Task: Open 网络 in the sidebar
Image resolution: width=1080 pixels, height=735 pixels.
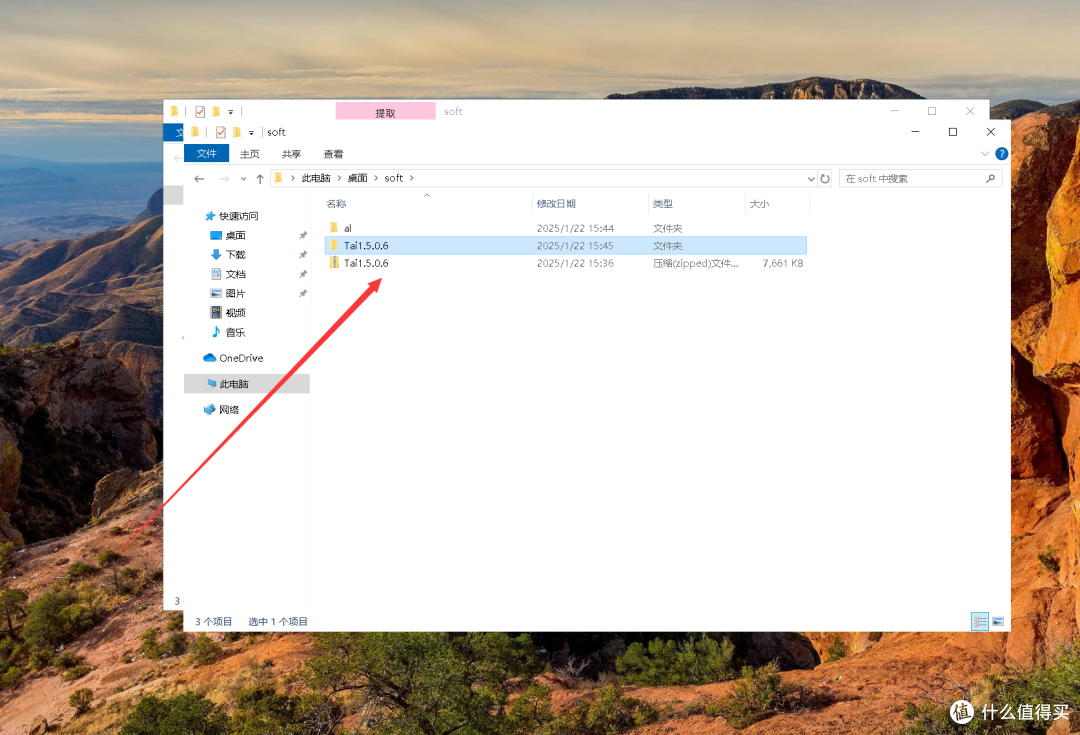Action: (229, 410)
